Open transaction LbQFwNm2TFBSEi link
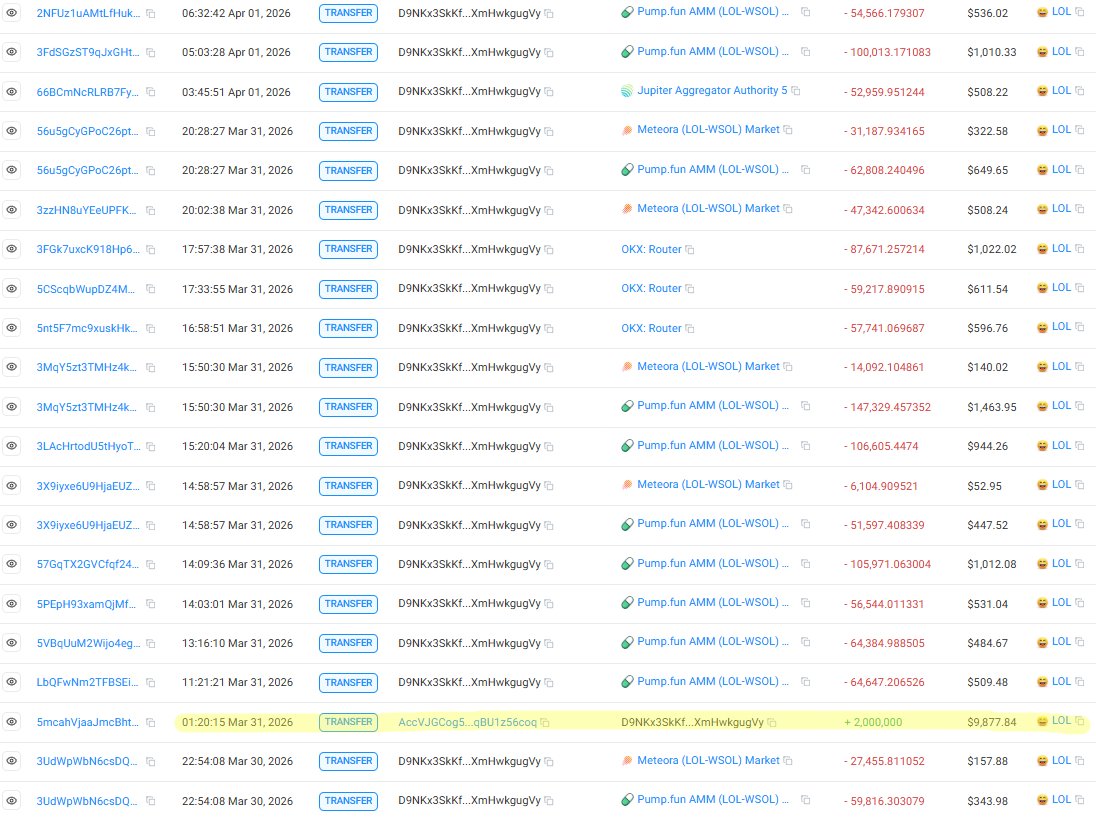 (x=87, y=682)
